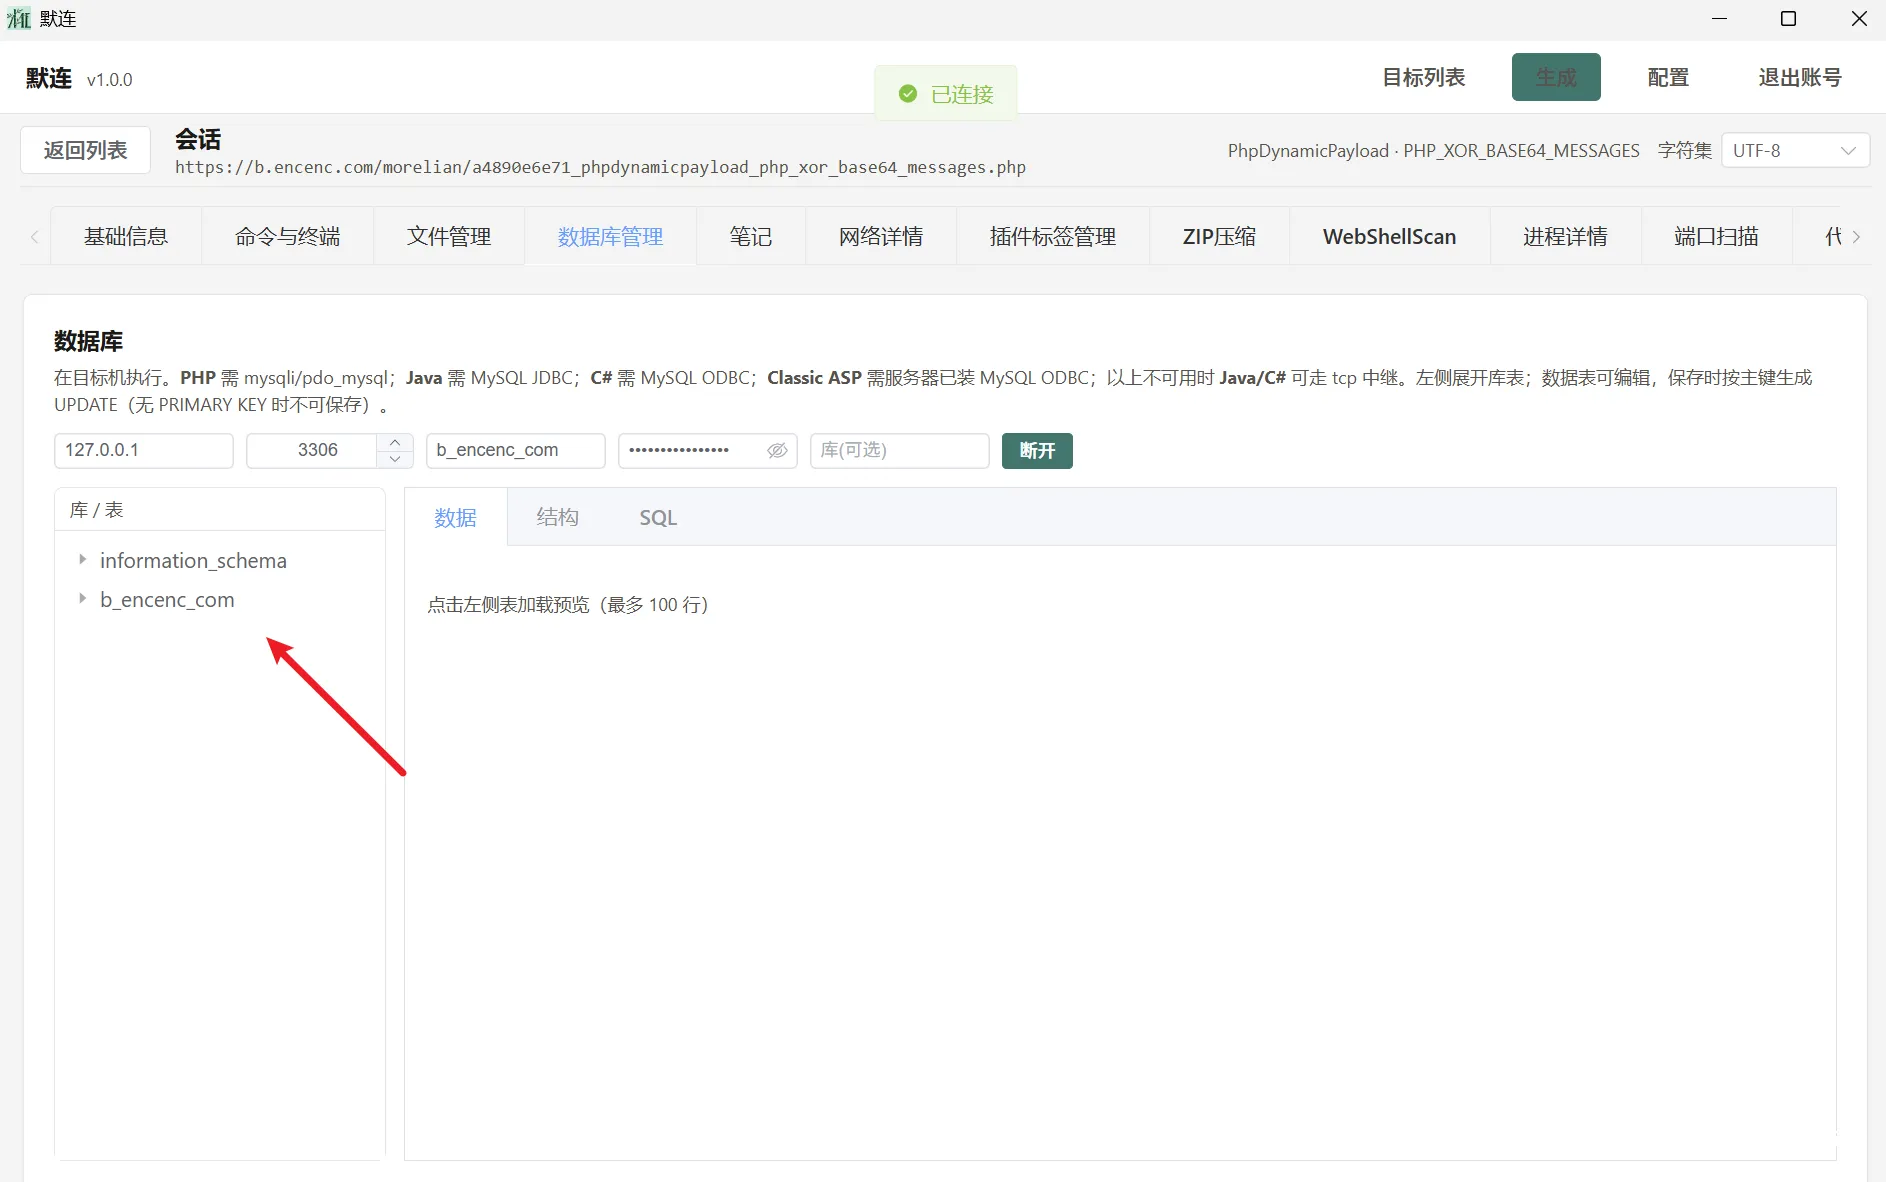The height and width of the screenshot is (1182, 1886).
Task: Open the WebShellScan tab
Action: (x=1388, y=236)
